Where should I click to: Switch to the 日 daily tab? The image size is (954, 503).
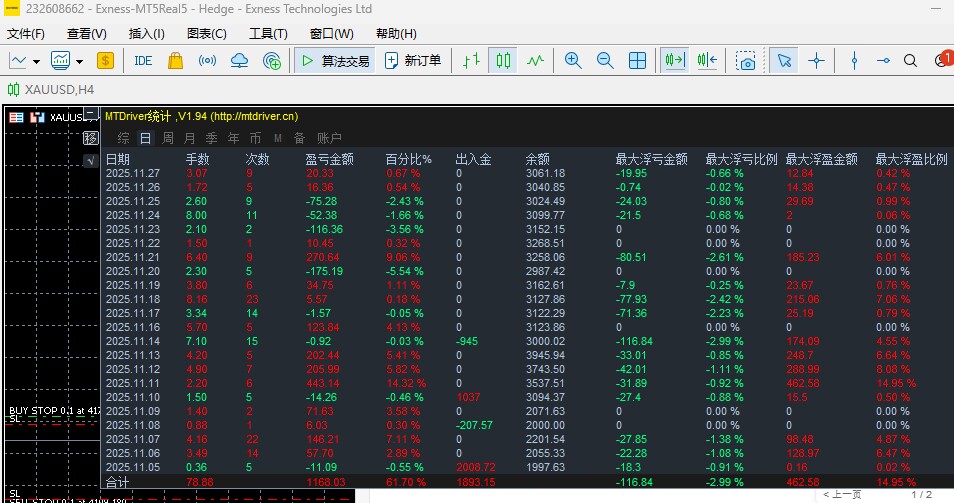[145, 138]
